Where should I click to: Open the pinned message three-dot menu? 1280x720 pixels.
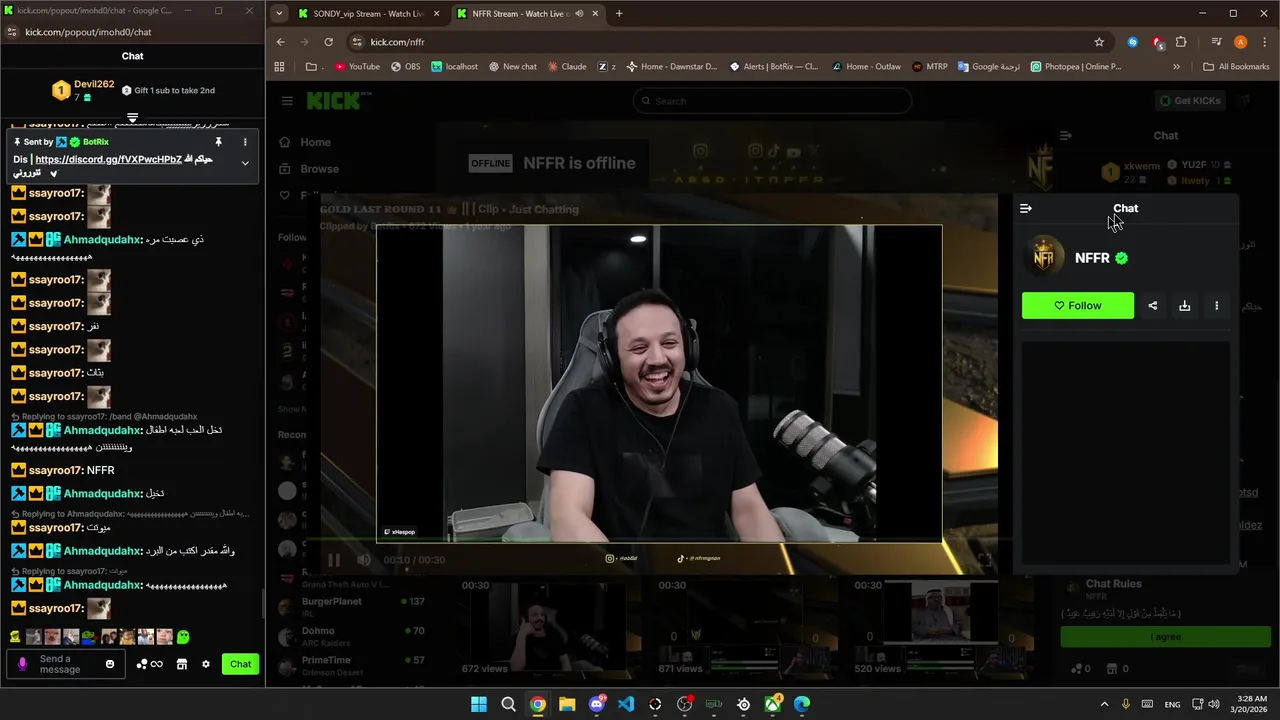[245, 142]
